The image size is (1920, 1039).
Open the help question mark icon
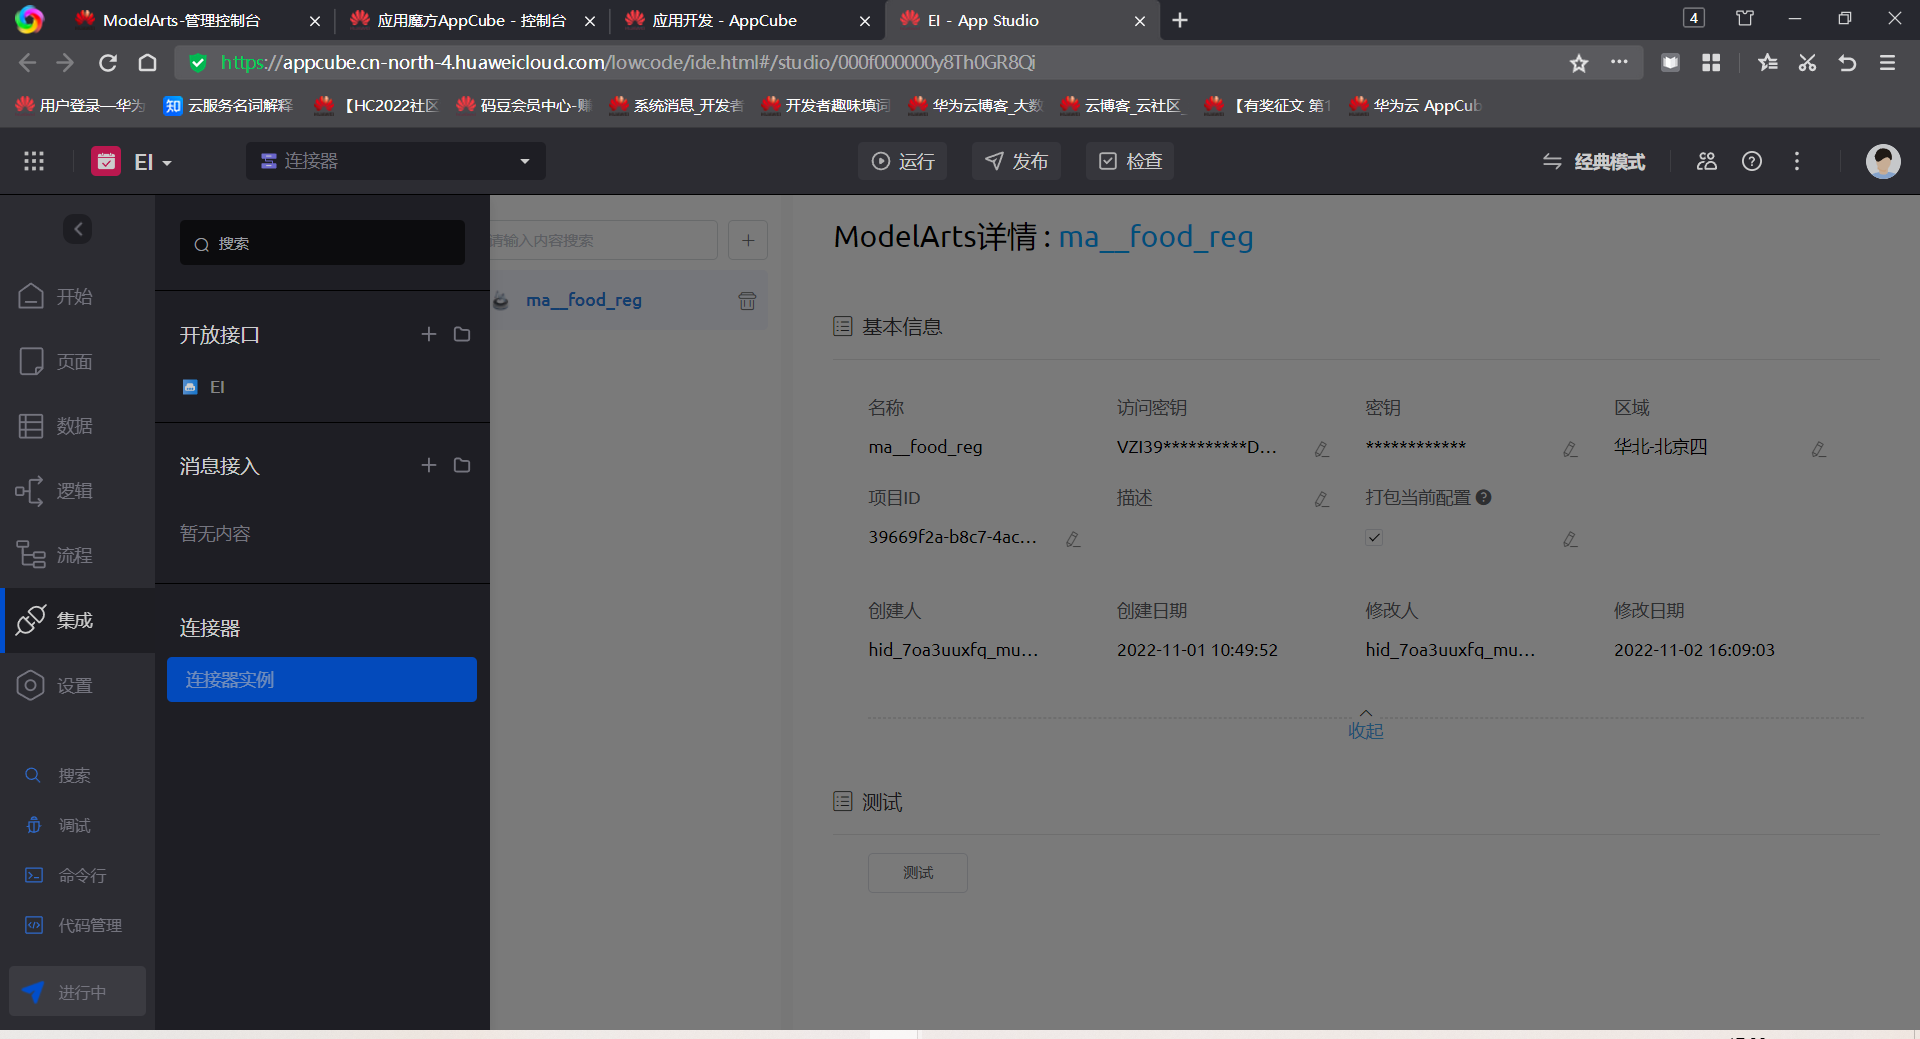pos(1752,161)
